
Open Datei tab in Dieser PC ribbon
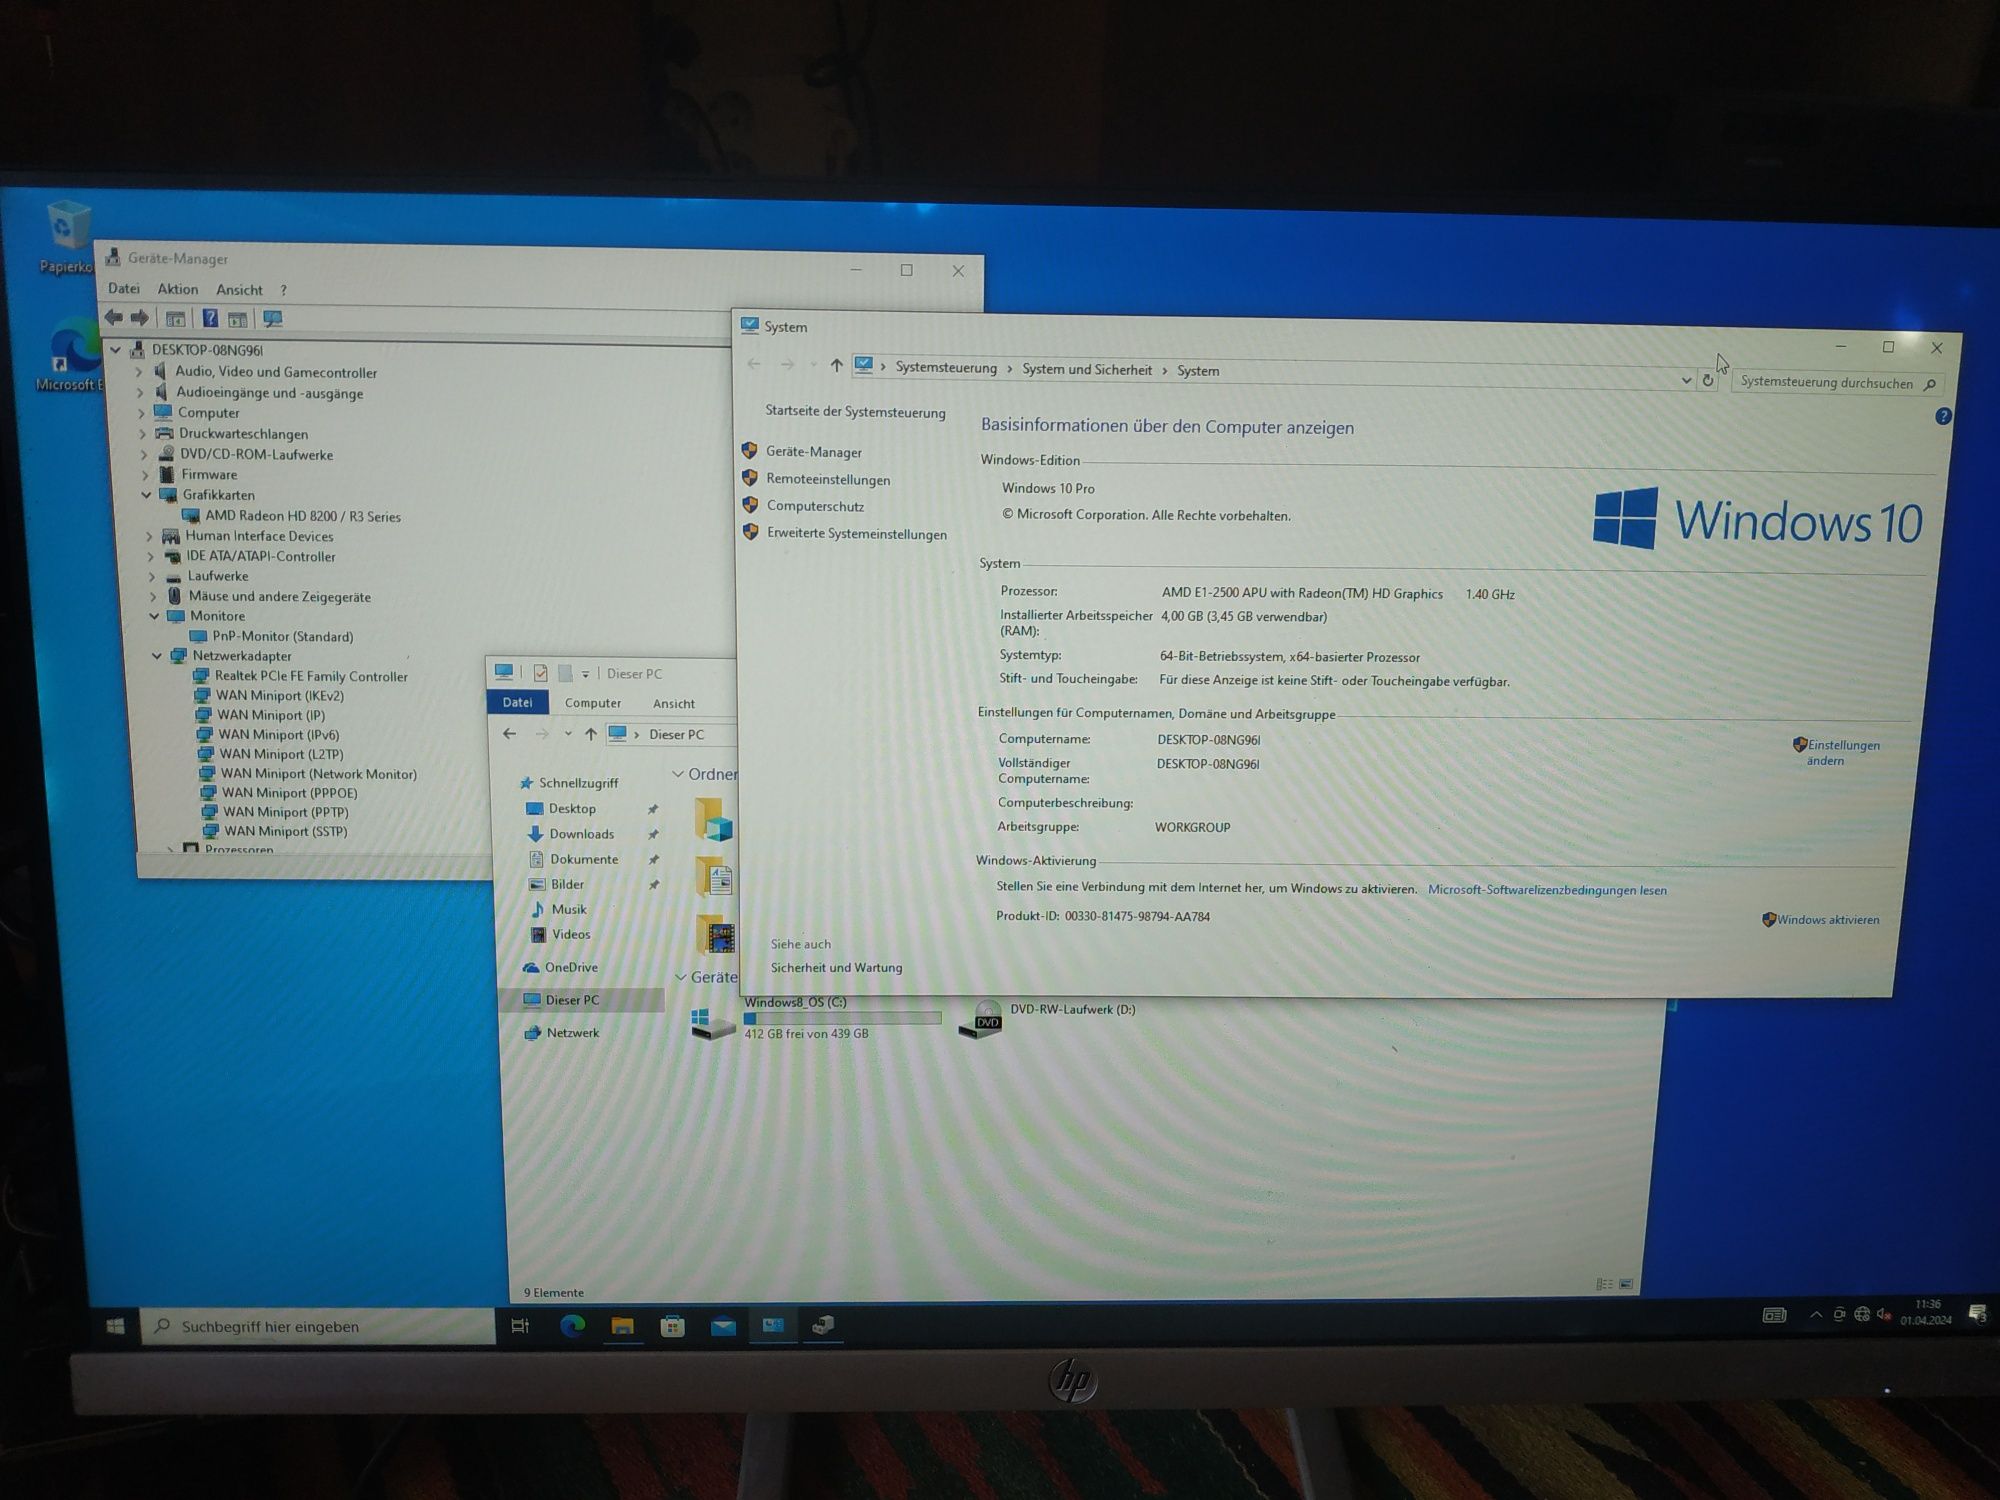517,702
